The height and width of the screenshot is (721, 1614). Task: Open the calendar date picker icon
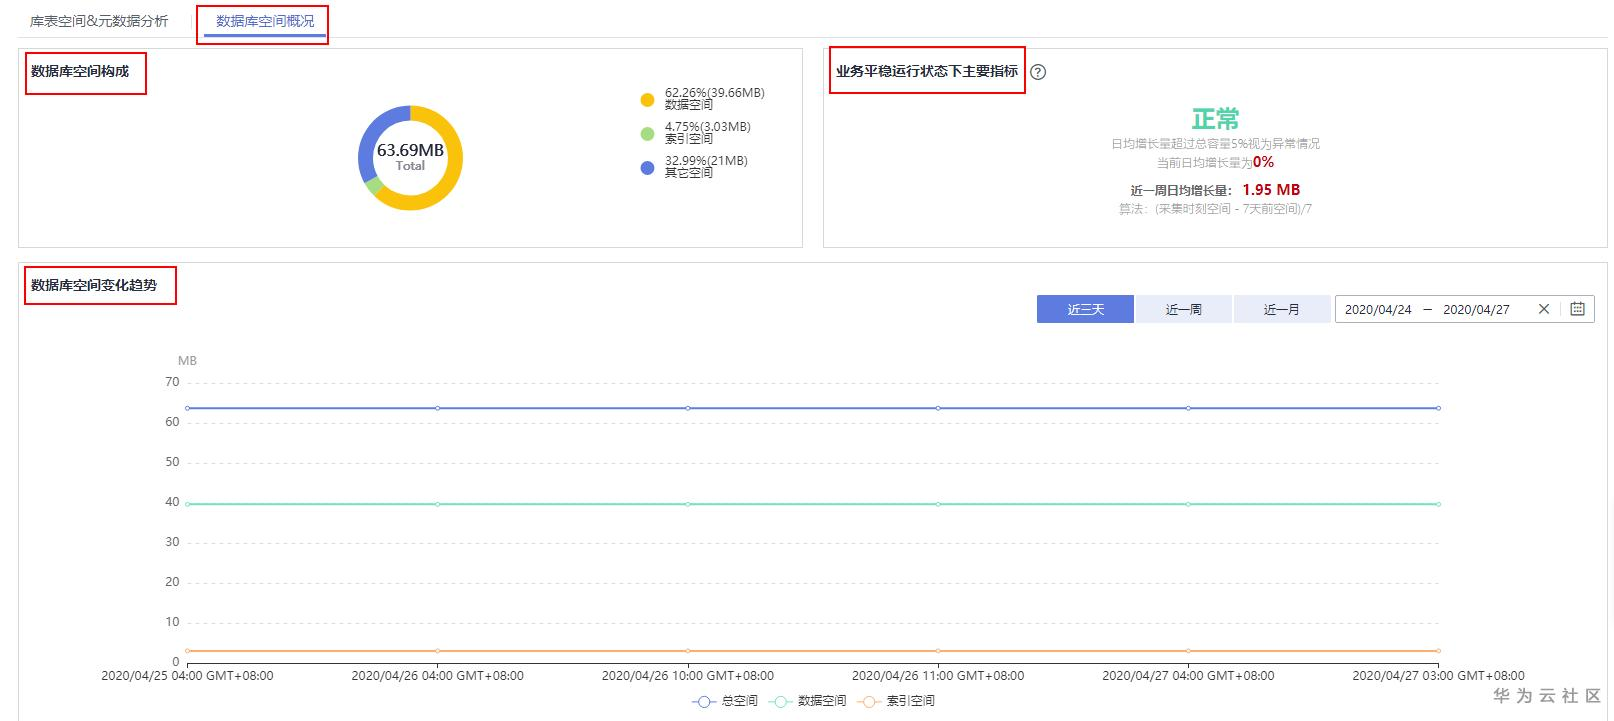(x=1577, y=309)
